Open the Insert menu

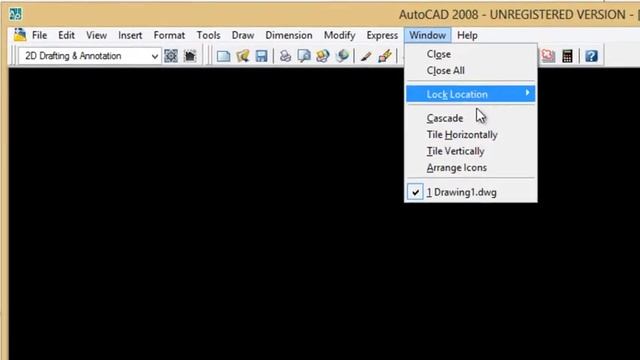130,36
